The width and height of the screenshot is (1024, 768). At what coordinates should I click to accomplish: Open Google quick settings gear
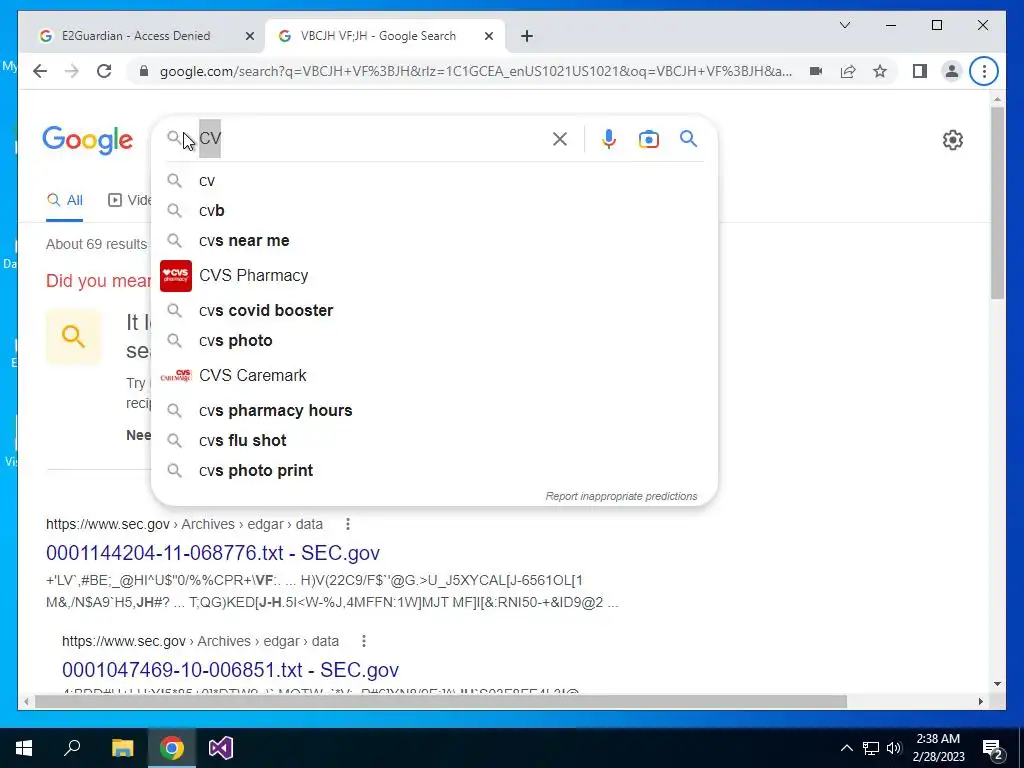tap(953, 140)
